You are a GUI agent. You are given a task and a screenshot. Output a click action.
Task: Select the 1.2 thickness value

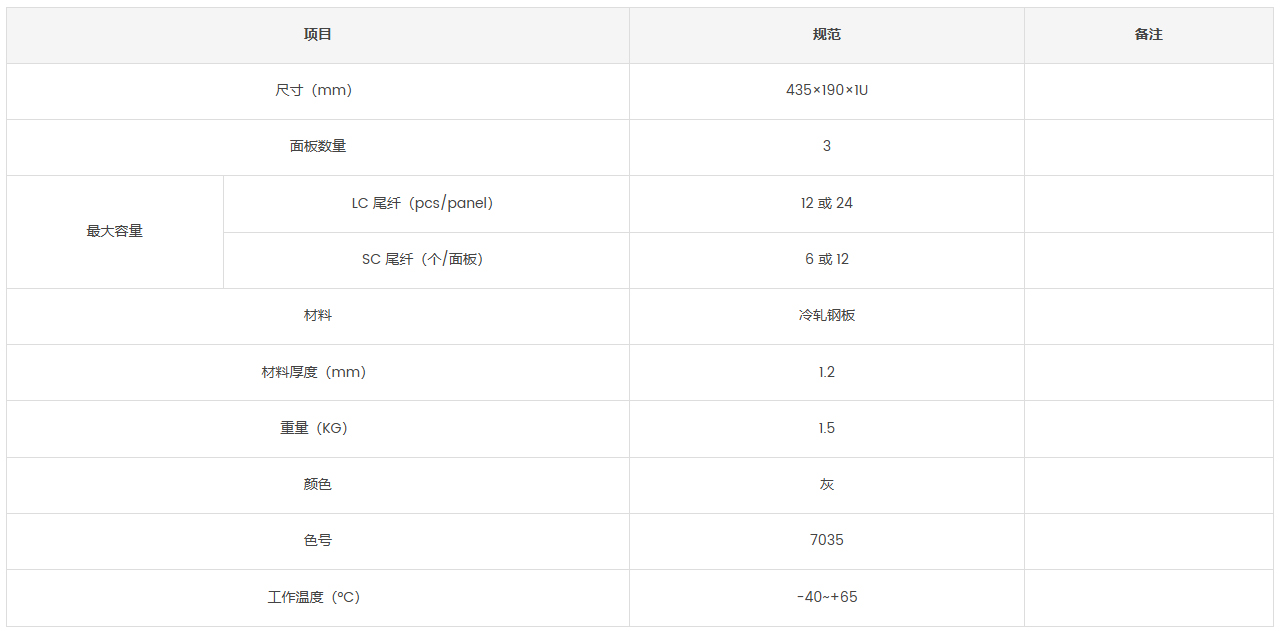pos(827,373)
